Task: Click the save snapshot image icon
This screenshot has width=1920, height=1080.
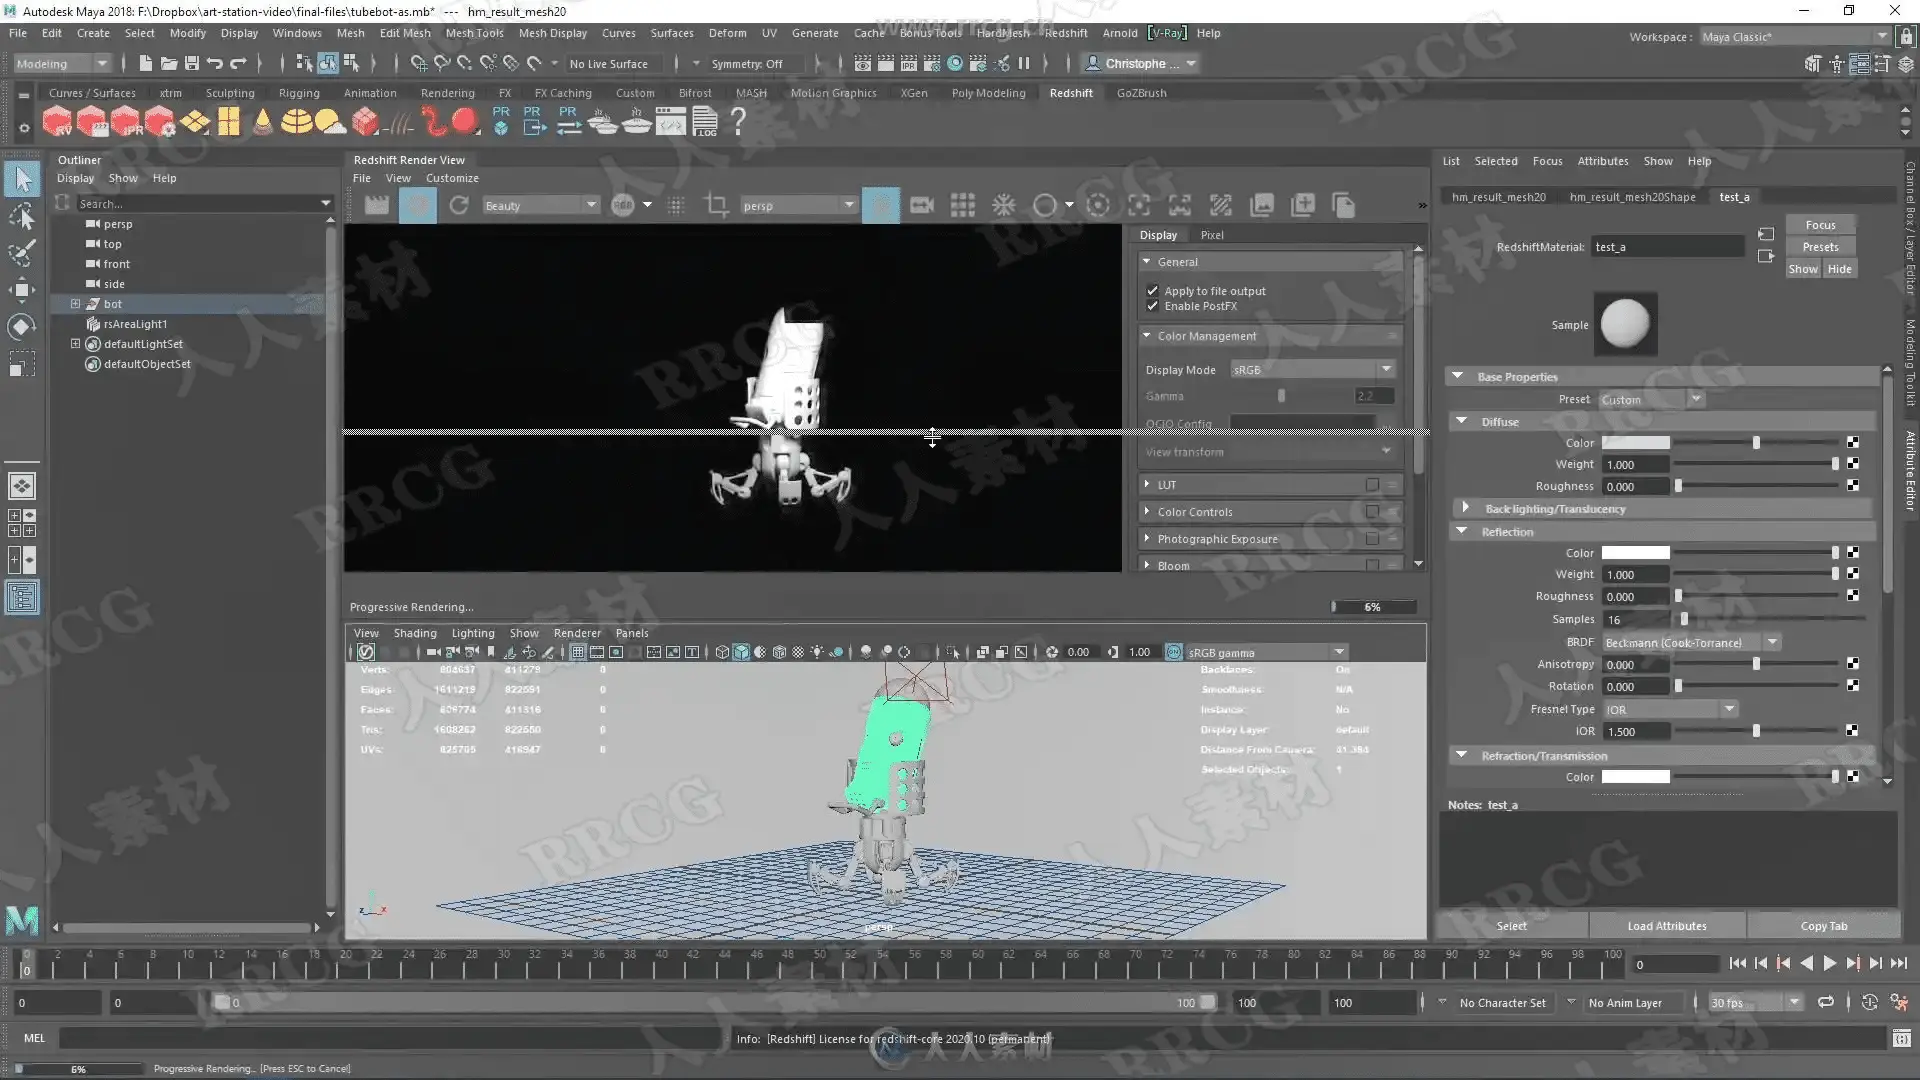Action: 1262,205
